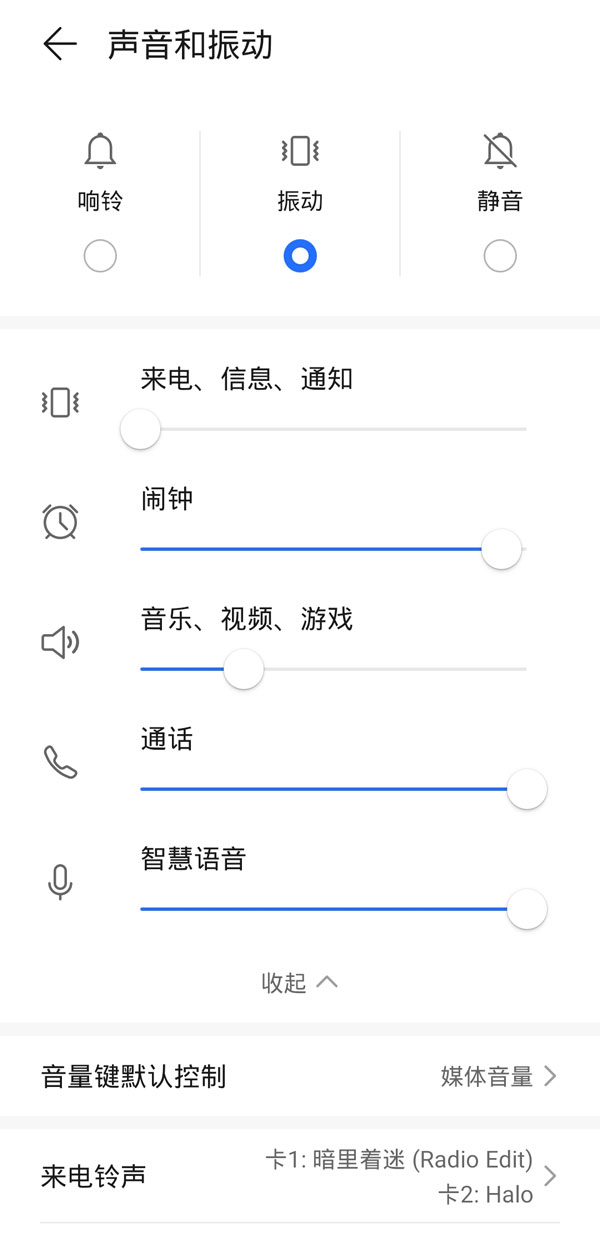Click the ringtone bell icon
Viewport: 600px width, 1240px height.
pos(100,150)
